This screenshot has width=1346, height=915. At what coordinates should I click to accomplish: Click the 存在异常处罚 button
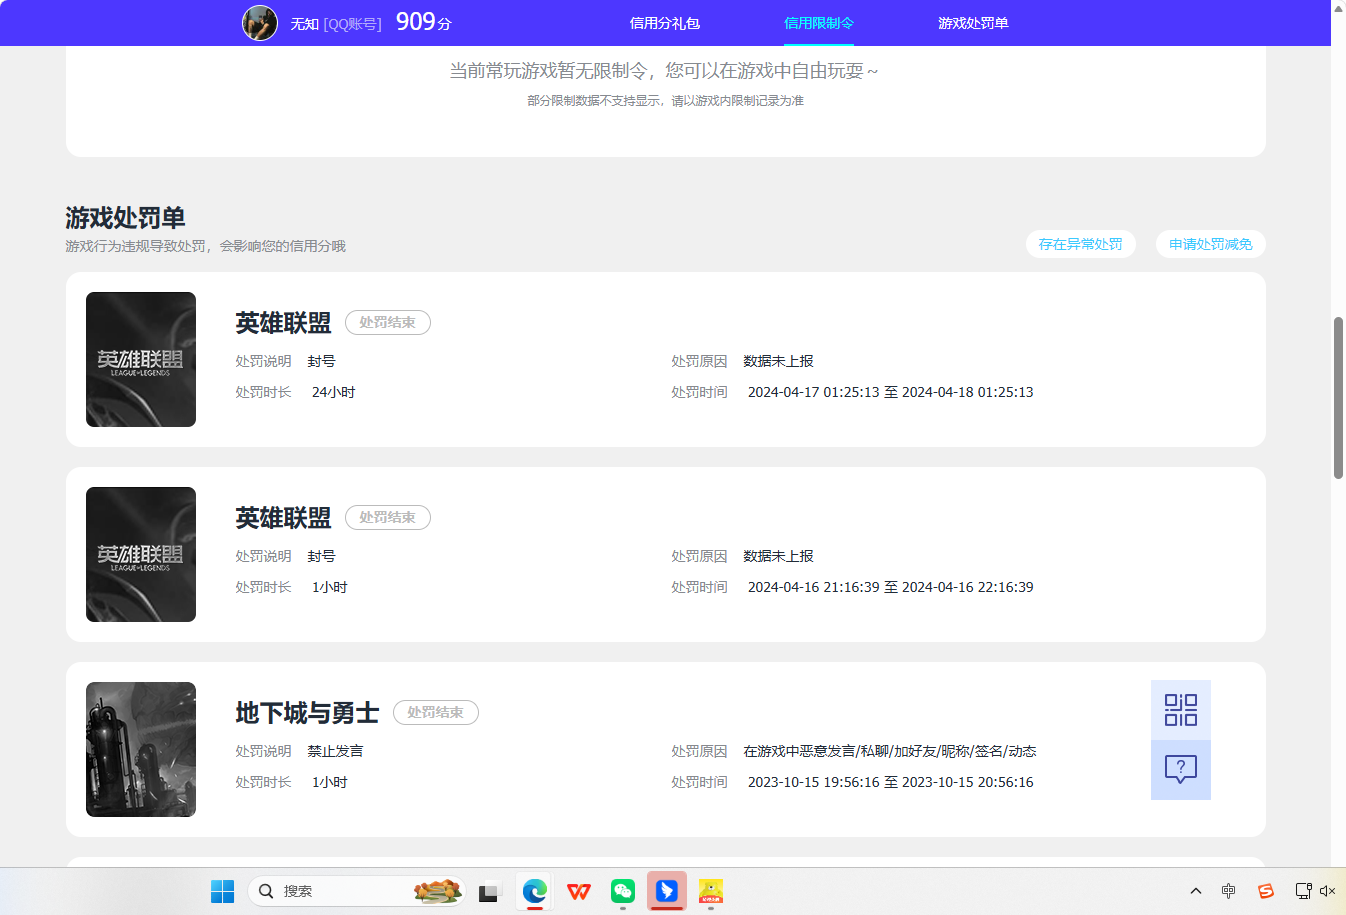[1081, 244]
